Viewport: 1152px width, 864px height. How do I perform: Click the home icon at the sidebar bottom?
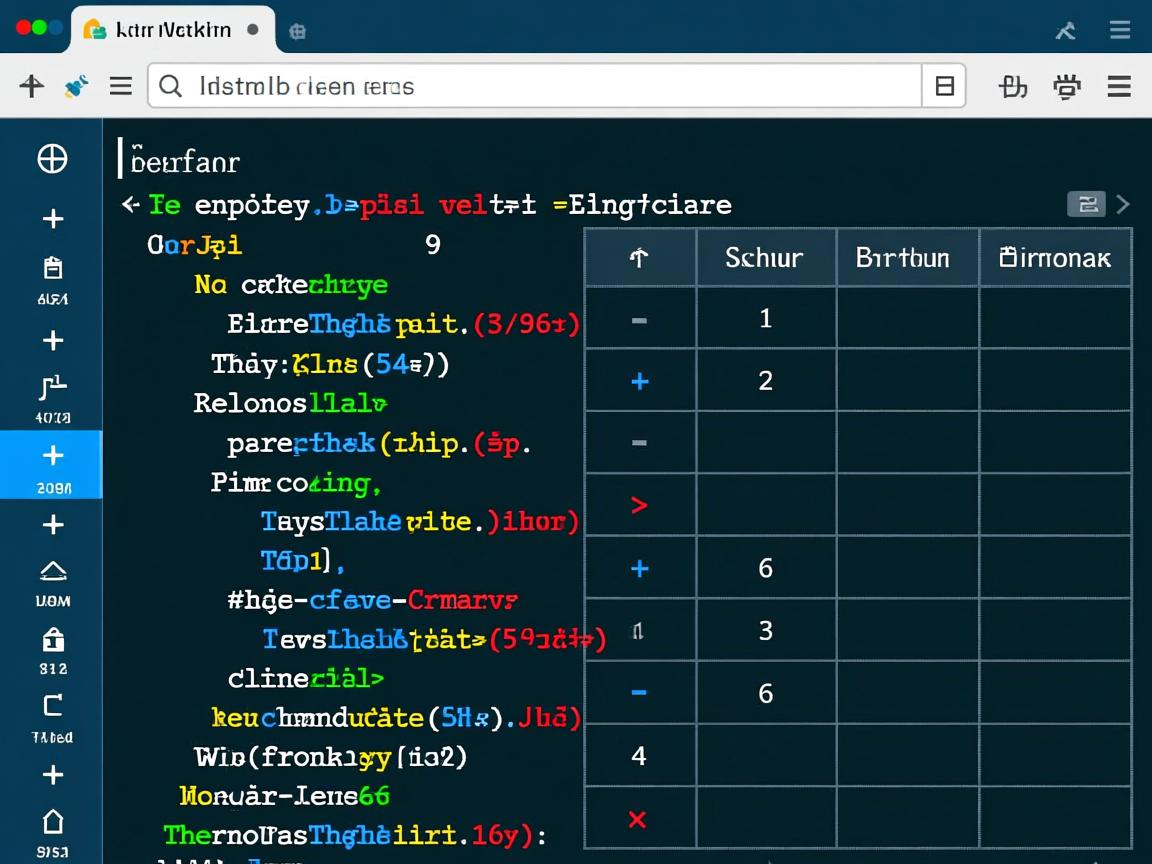coord(53,822)
